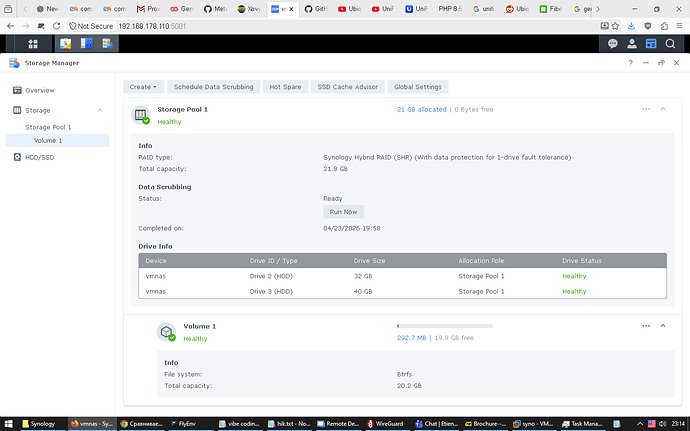Click the 40 GB drive size cell
Viewport: 690px width, 431px height.
click(x=363, y=291)
